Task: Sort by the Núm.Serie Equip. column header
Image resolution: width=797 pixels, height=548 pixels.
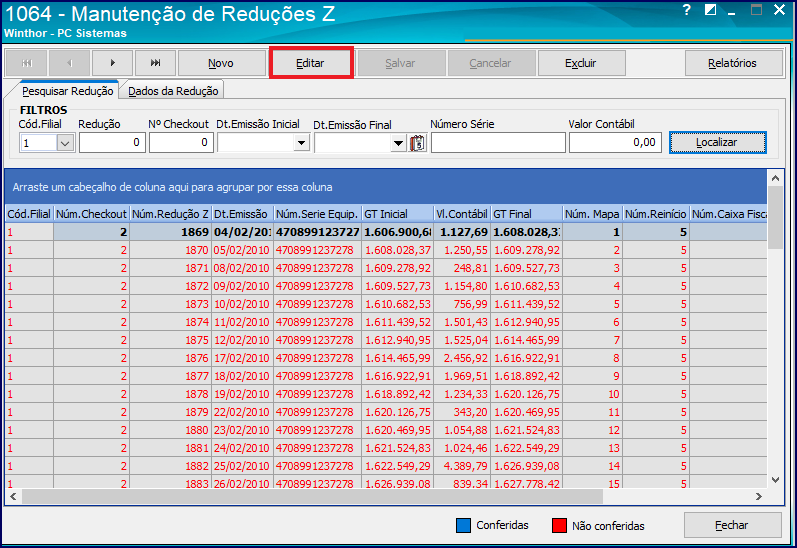Action: point(318,214)
